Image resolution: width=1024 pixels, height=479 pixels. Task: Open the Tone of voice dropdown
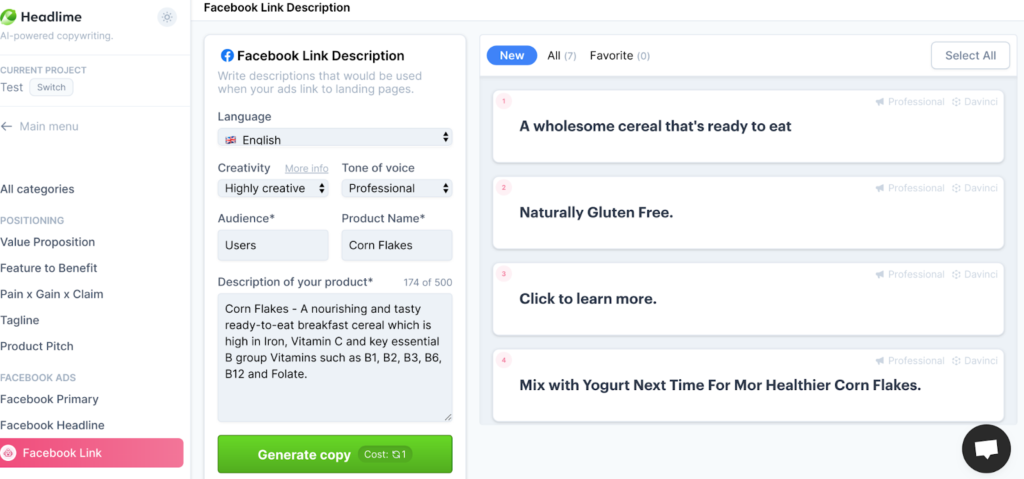tap(396, 188)
